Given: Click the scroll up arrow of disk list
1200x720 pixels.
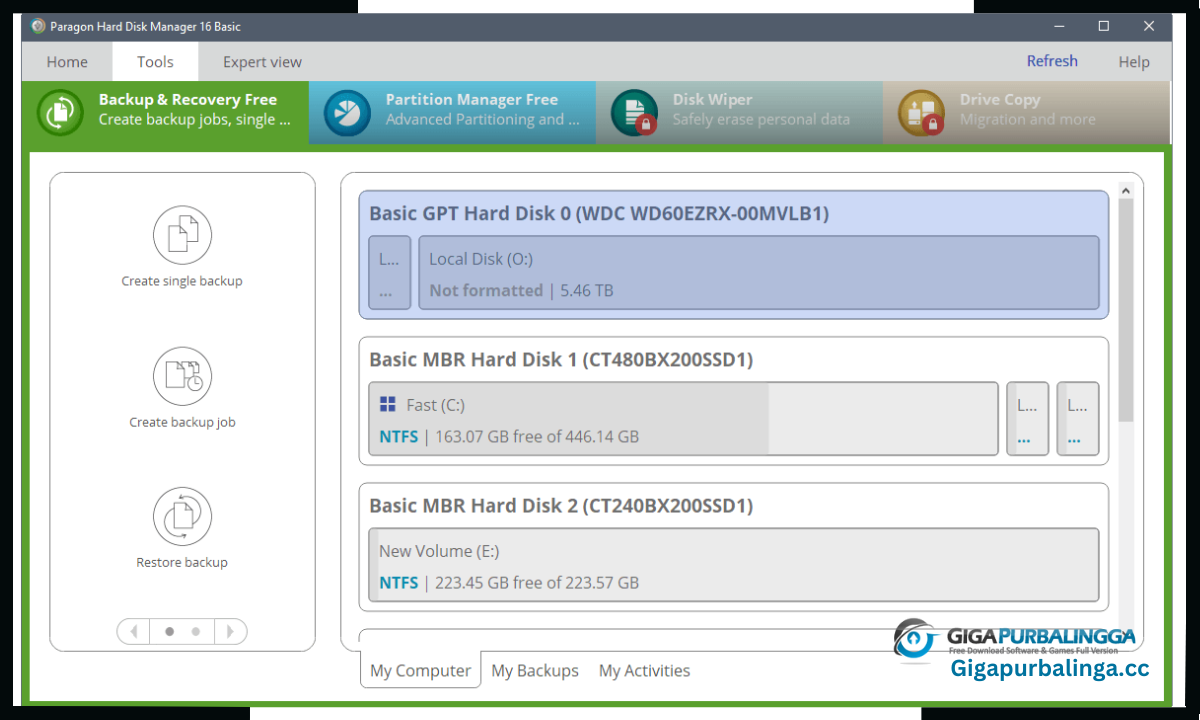Looking at the screenshot, I should 1125,190.
